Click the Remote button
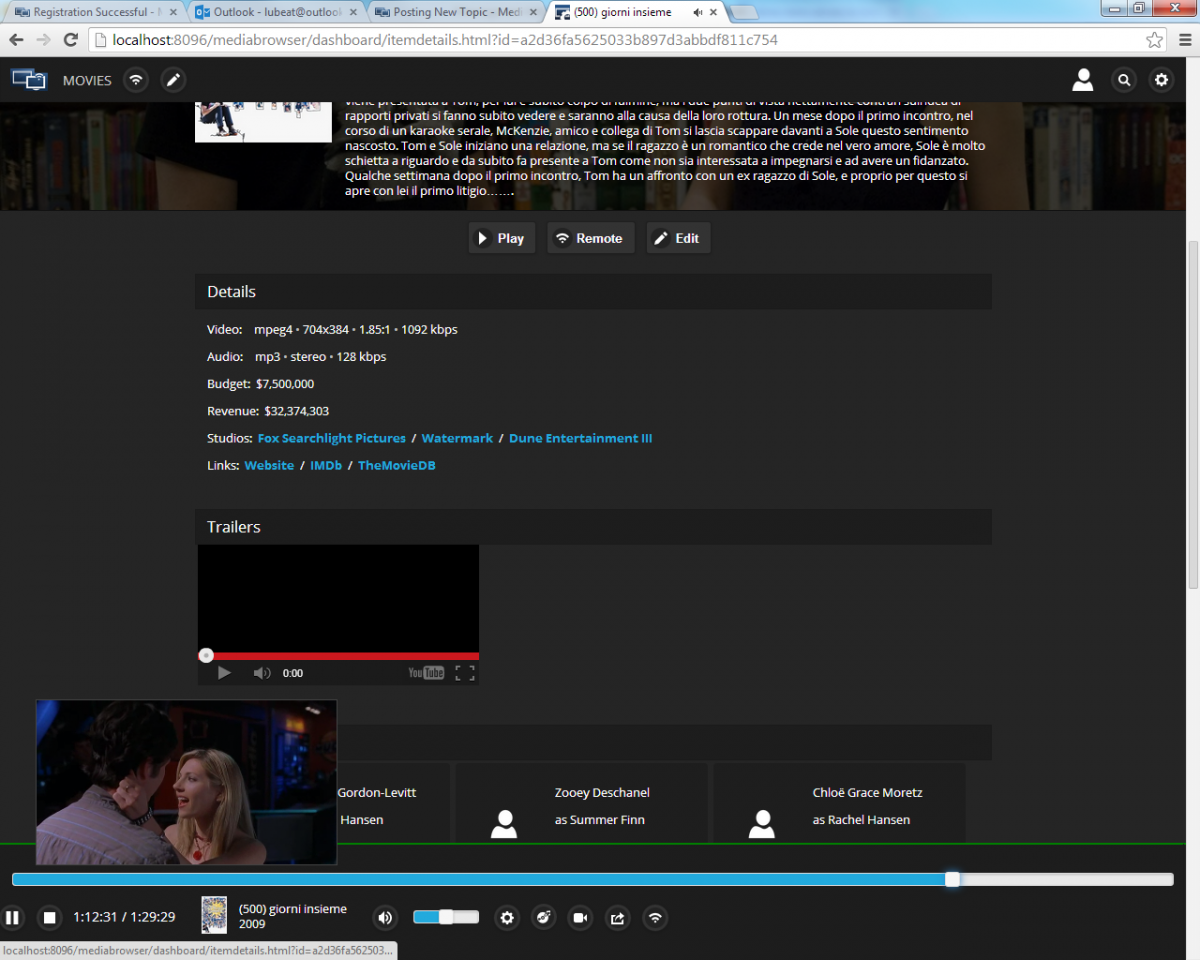This screenshot has height=960, width=1200. pyautogui.click(x=590, y=238)
